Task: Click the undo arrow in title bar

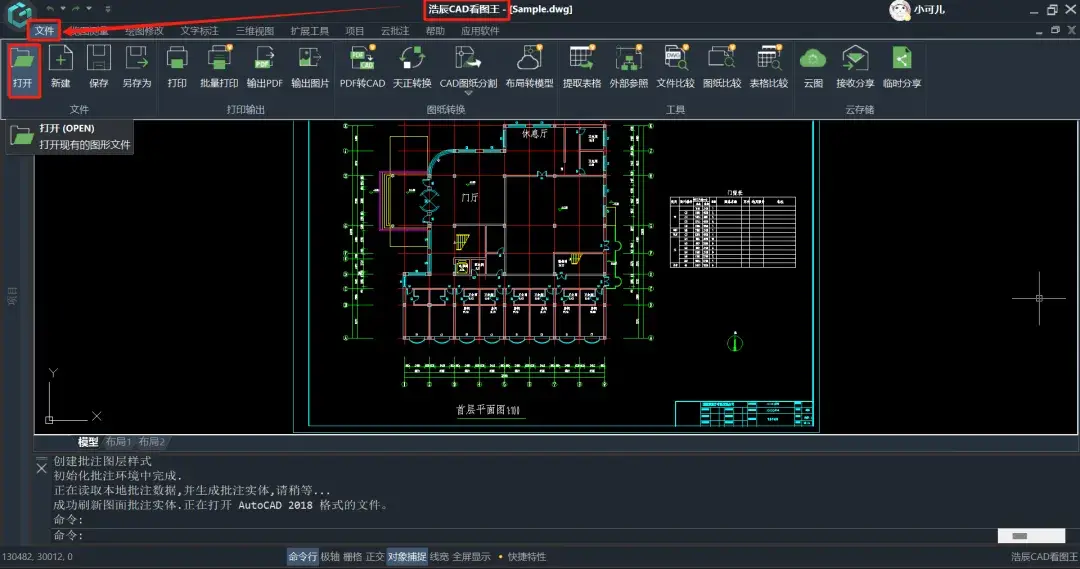Action: 50,9
